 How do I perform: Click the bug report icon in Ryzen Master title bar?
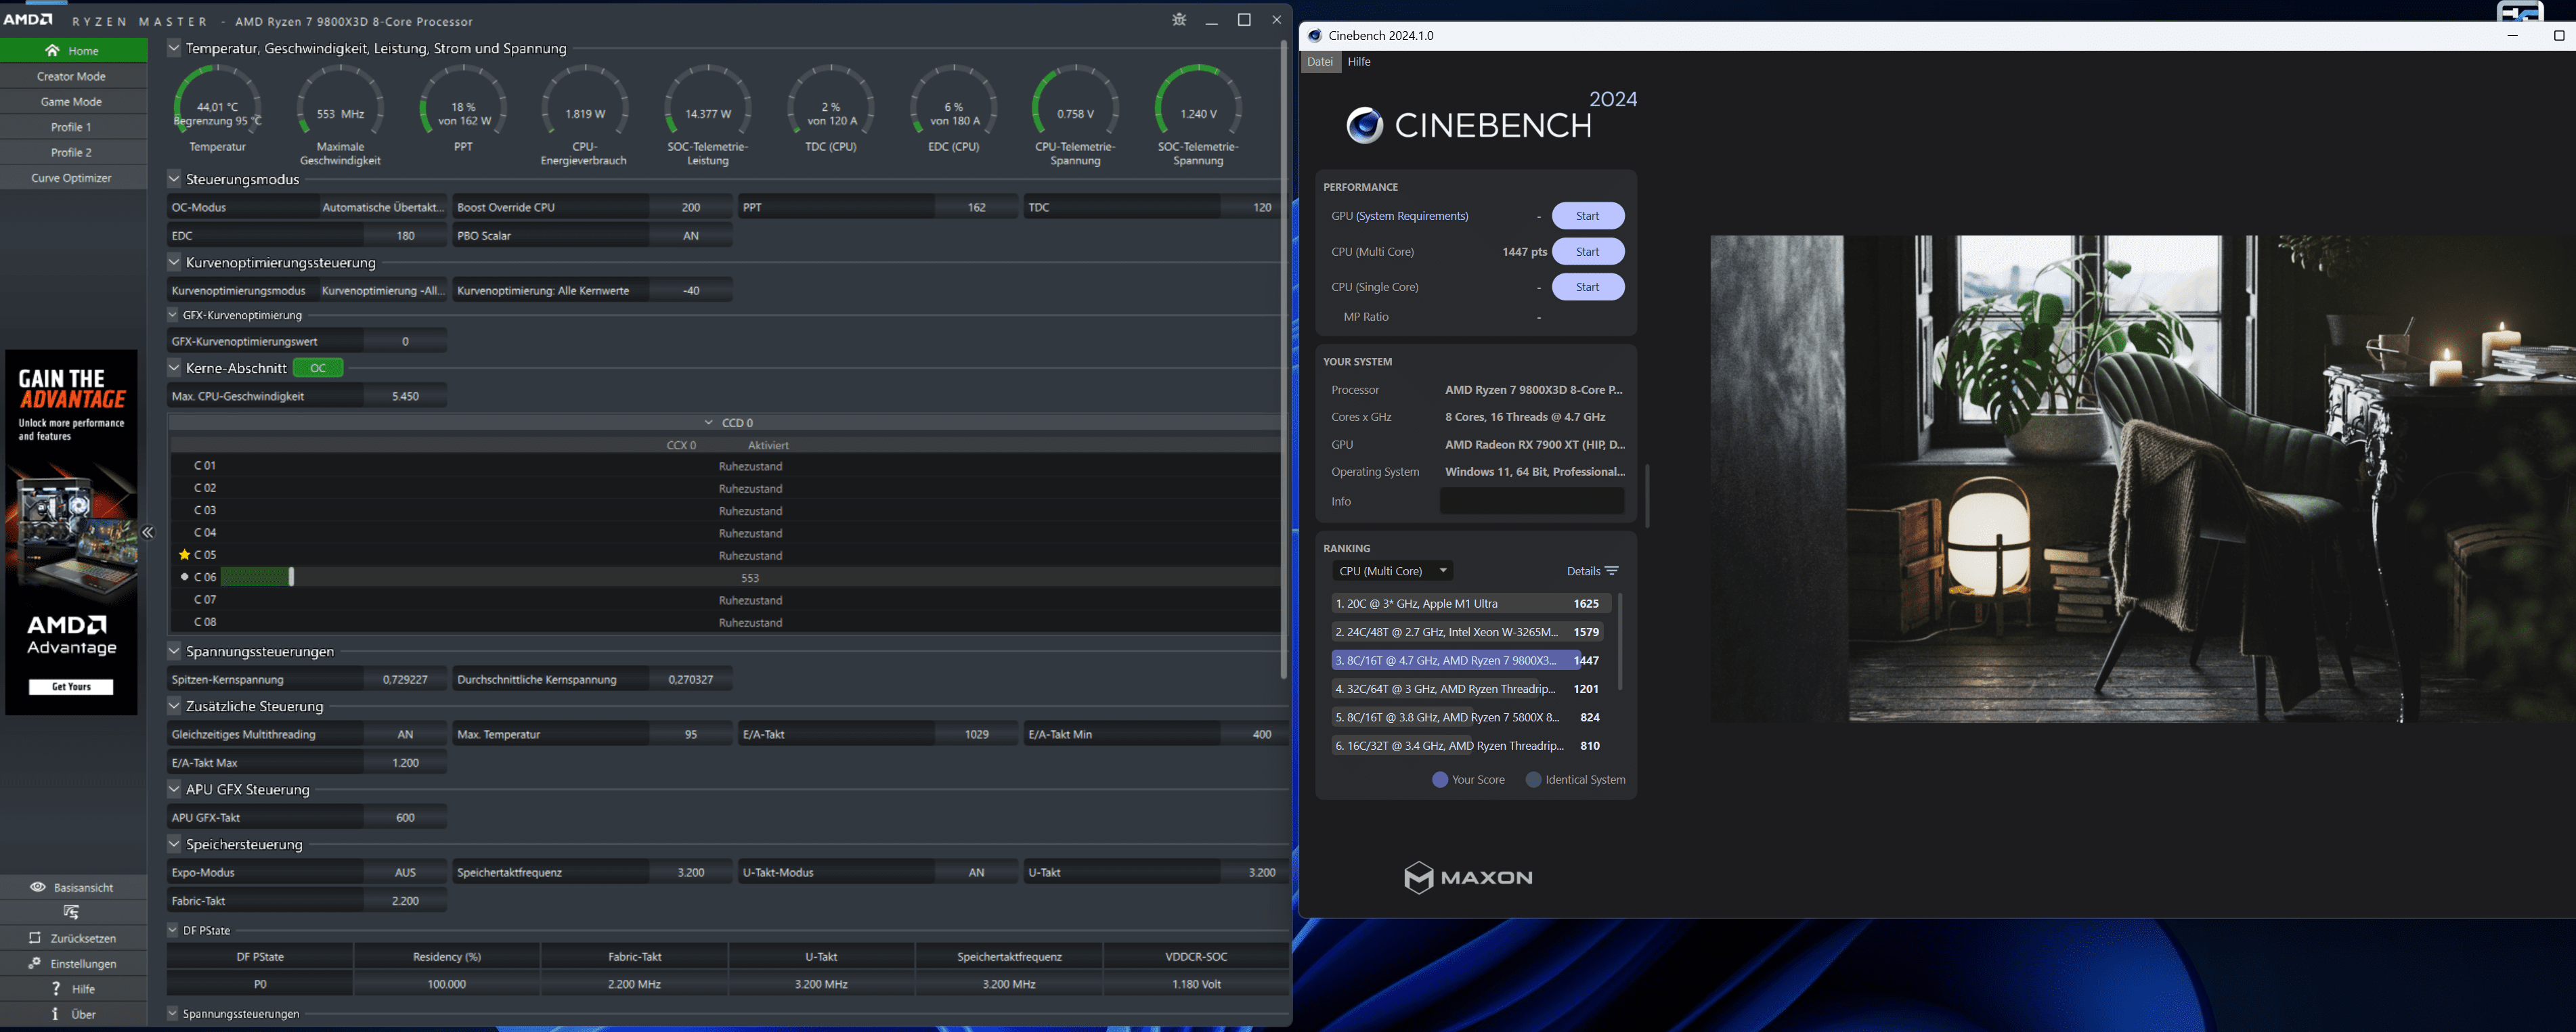click(x=1179, y=20)
